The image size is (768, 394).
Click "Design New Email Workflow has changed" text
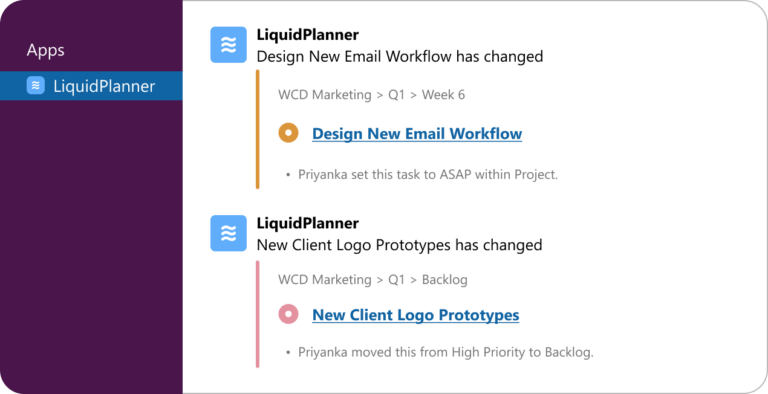(400, 56)
